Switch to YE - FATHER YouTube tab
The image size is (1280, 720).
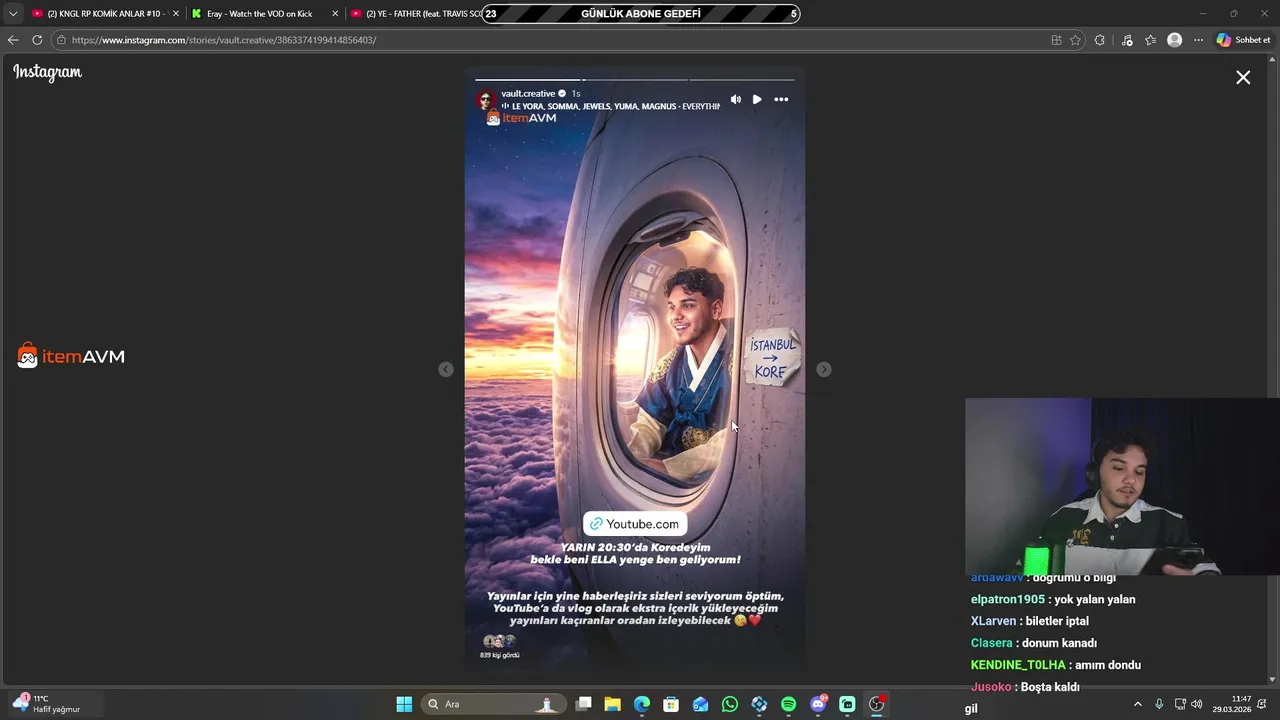415,14
